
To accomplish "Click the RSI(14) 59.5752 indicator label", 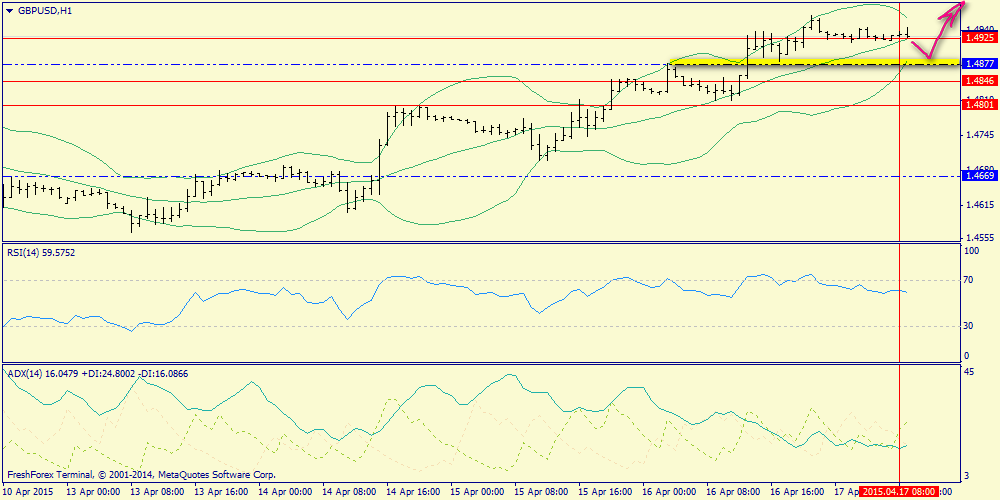I will pyautogui.click(x=41, y=253).
